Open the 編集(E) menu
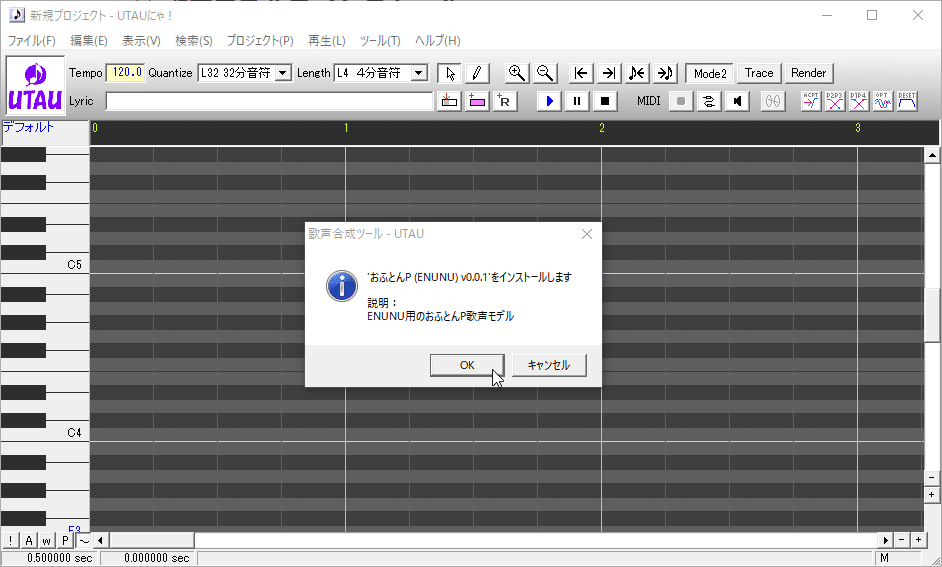Image resolution: width=942 pixels, height=567 pixels. pos(88,40)
